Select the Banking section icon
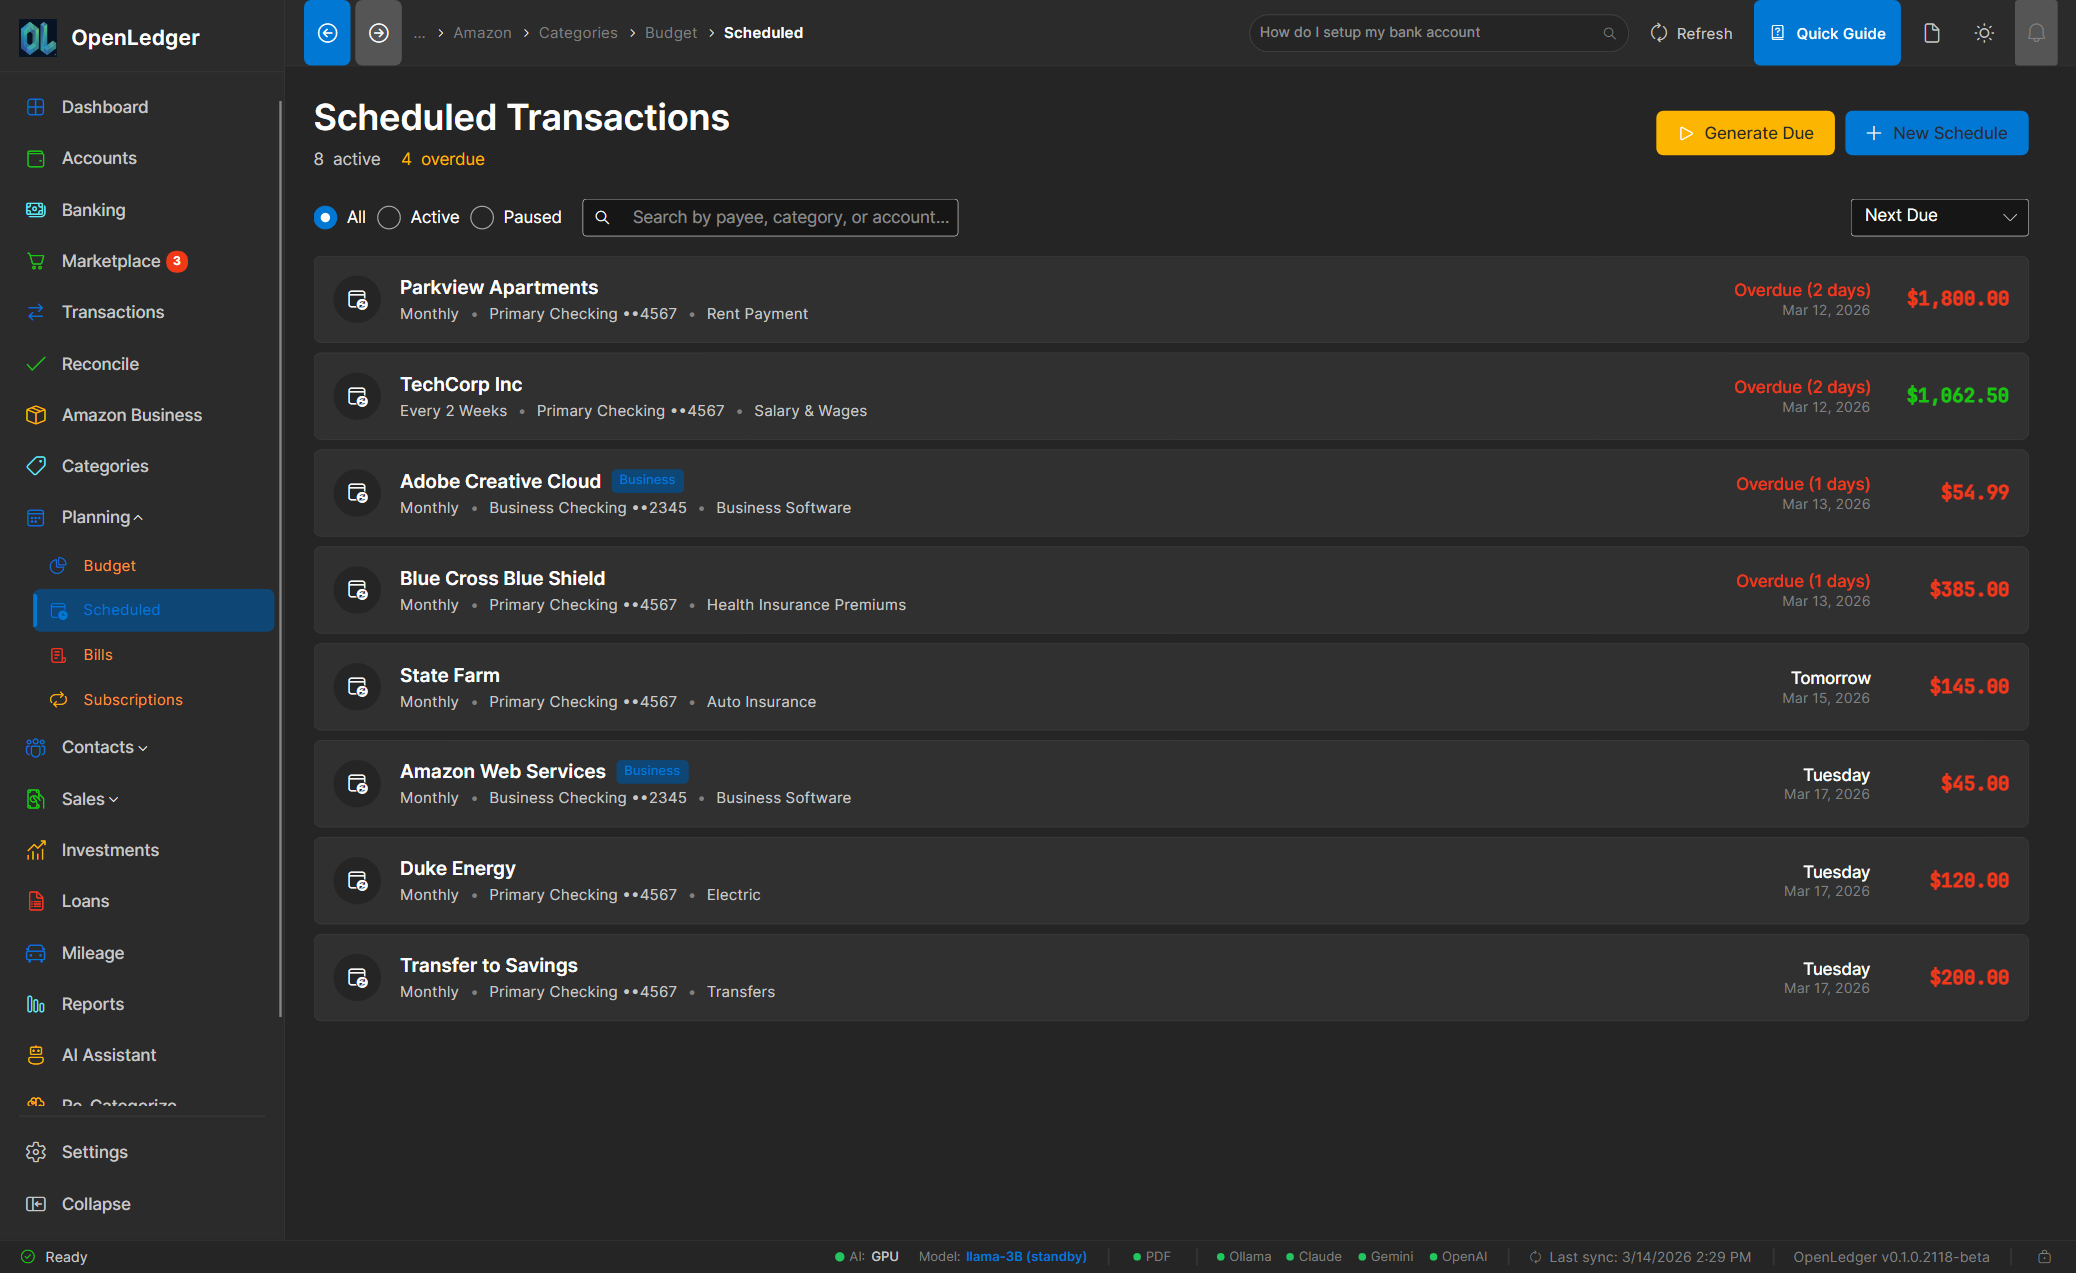 (36, 210)
